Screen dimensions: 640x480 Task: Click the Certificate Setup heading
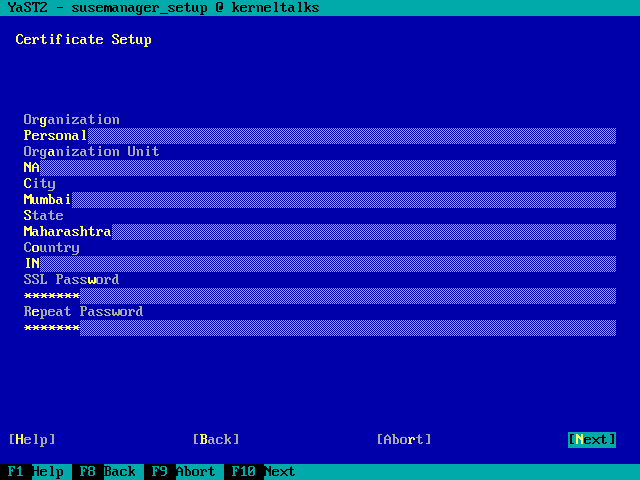pos(83,40)
